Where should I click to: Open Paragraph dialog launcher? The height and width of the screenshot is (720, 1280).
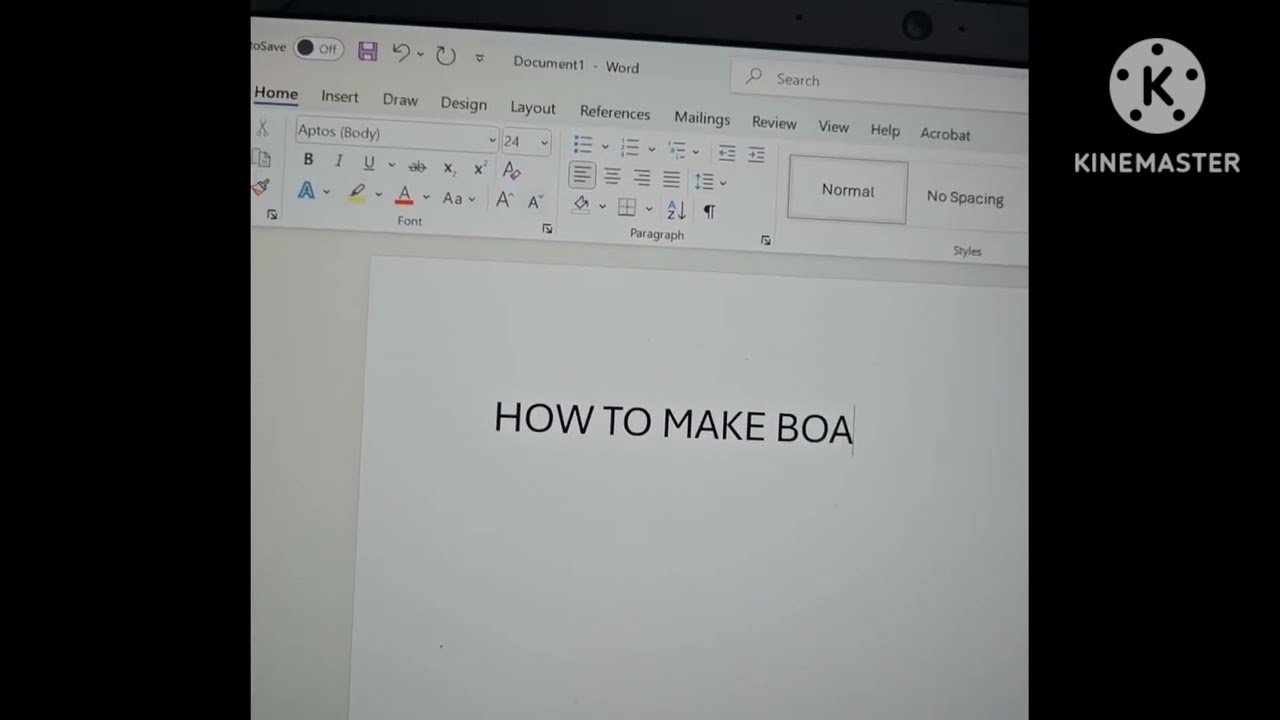765,240
